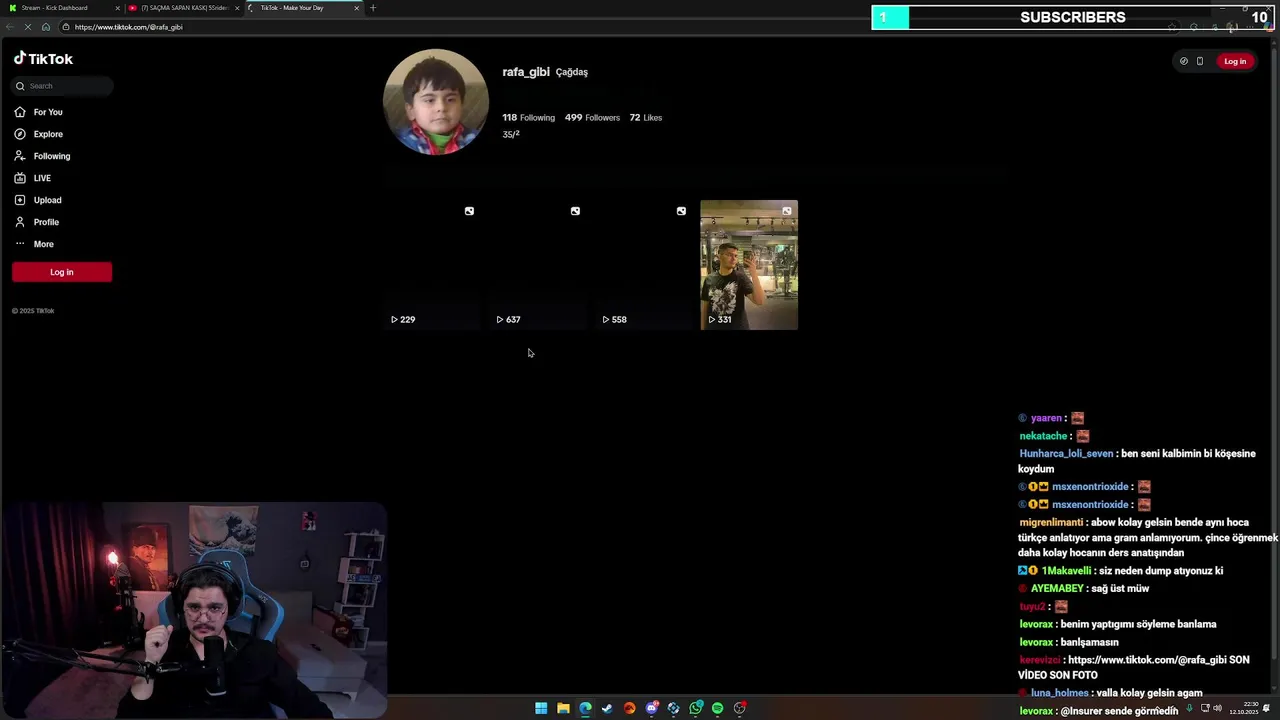Open the post with 637 views
This screenshot has height=720, width=1280.
(537, 265)
